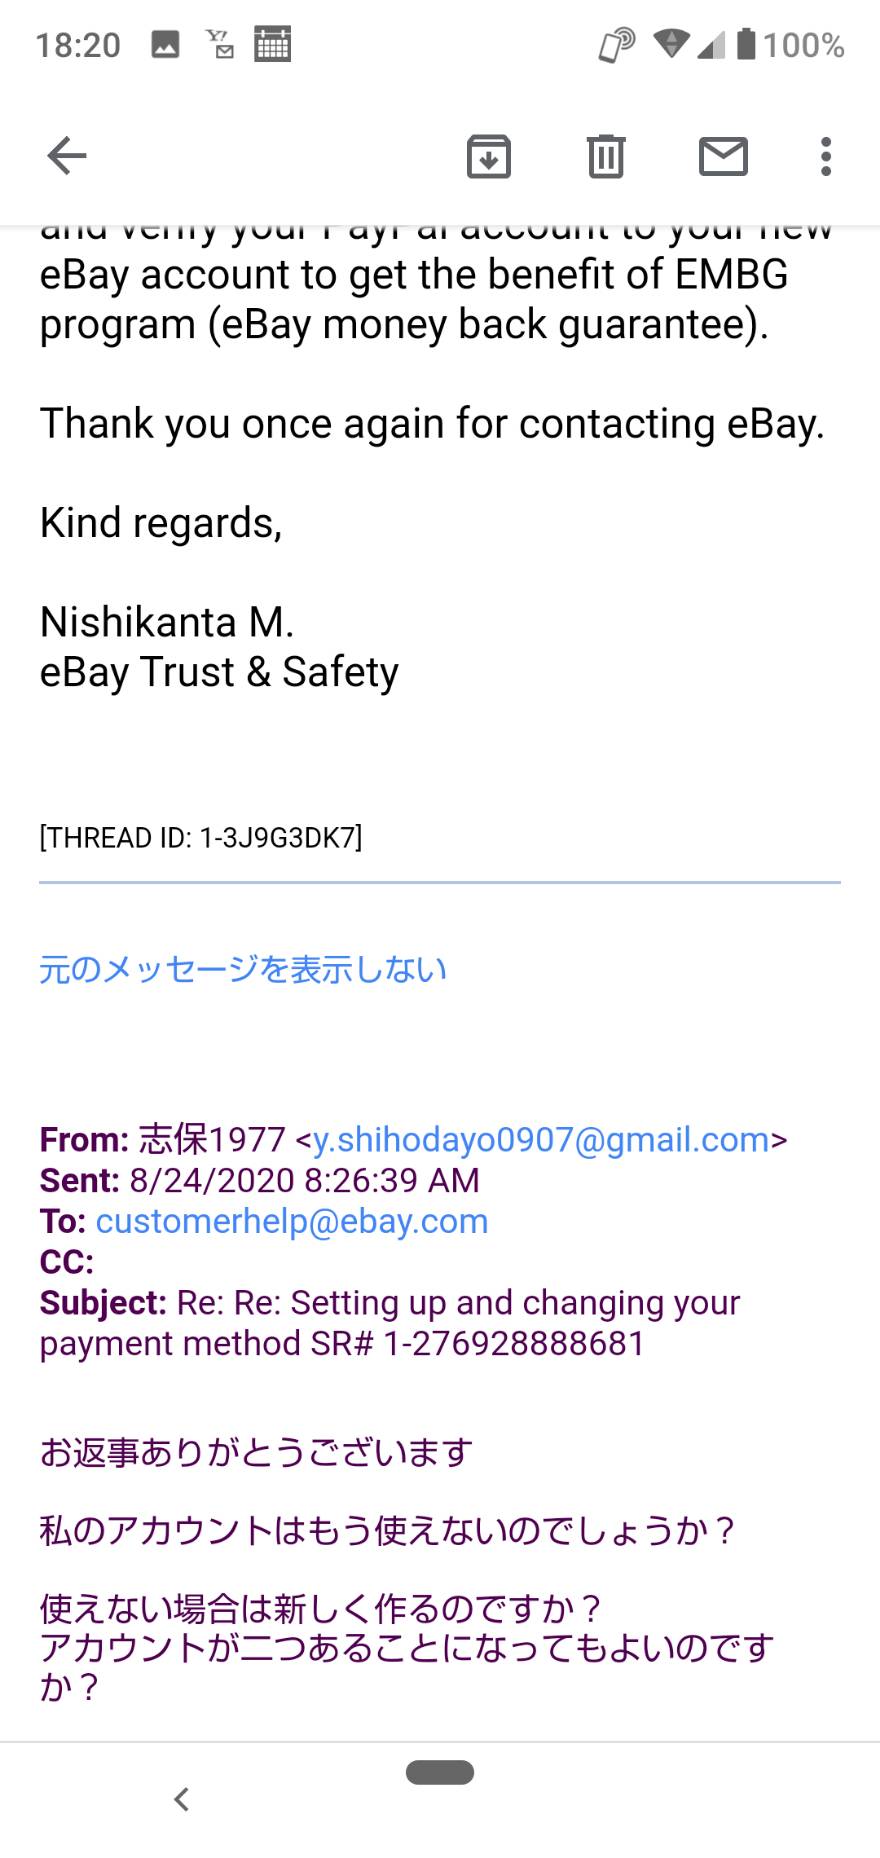The image size is (880, 1858).
Task: Archive this email with the archive icon
Action: pyautogui.click(x=489, y=157)
